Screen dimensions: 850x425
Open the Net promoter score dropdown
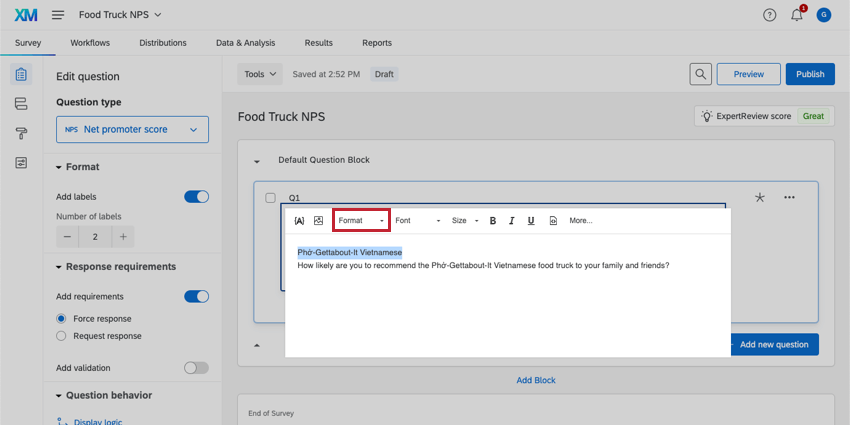(132, 129)
